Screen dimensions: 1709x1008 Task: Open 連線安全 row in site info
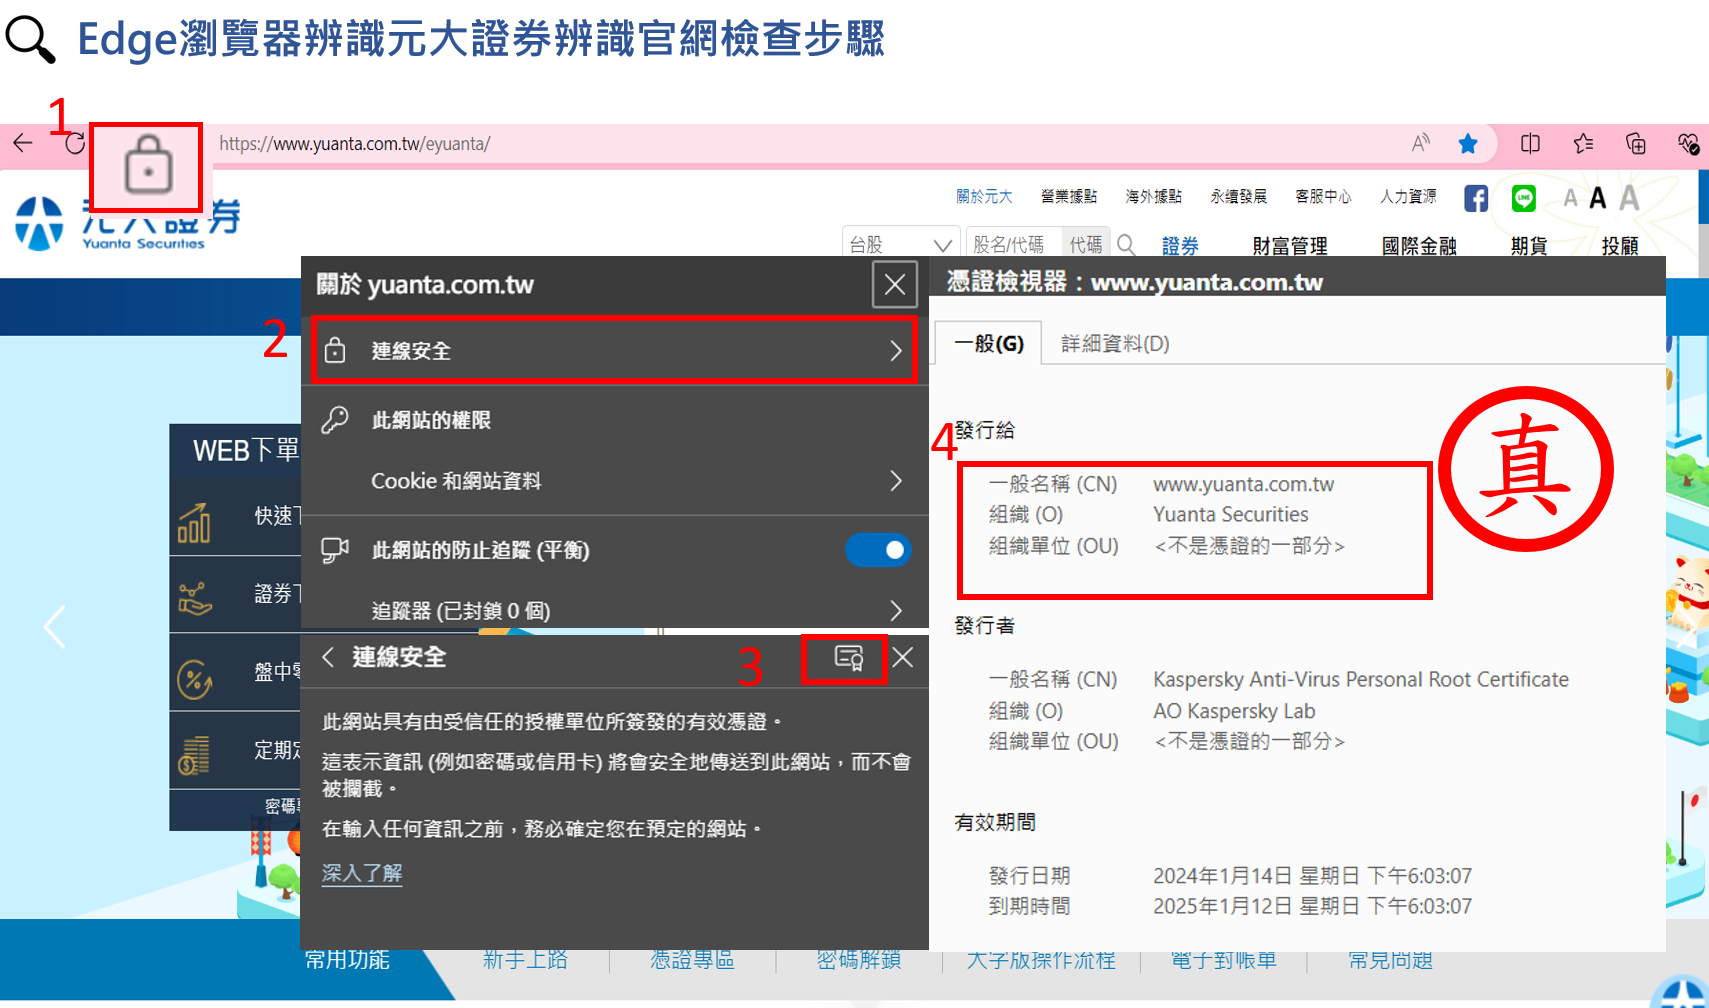click(614, 350)
